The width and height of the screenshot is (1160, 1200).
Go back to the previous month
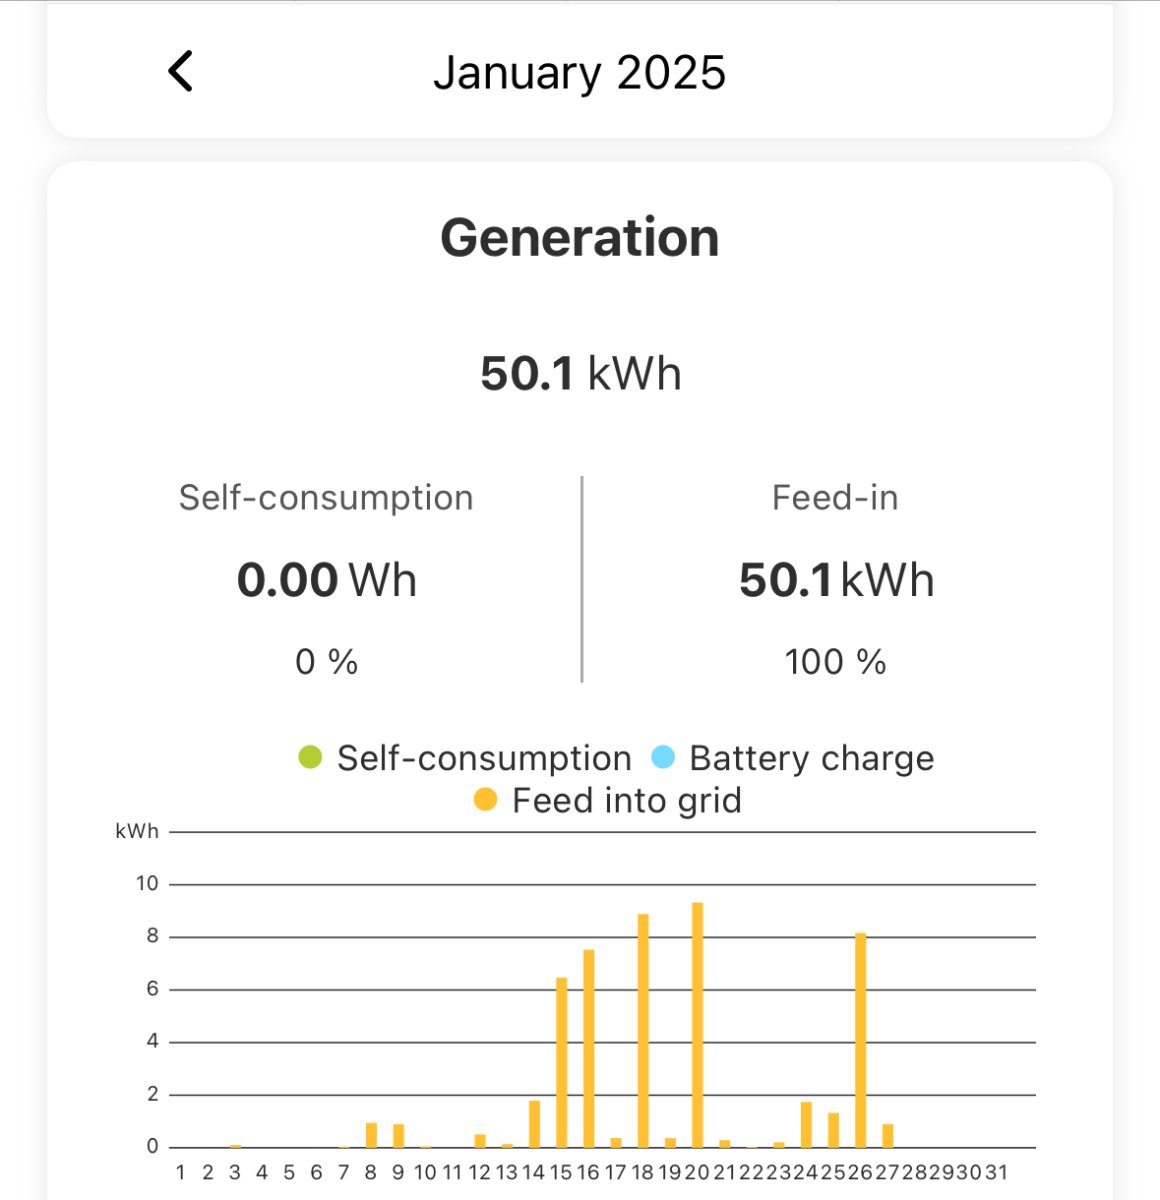tap(181, 72)
